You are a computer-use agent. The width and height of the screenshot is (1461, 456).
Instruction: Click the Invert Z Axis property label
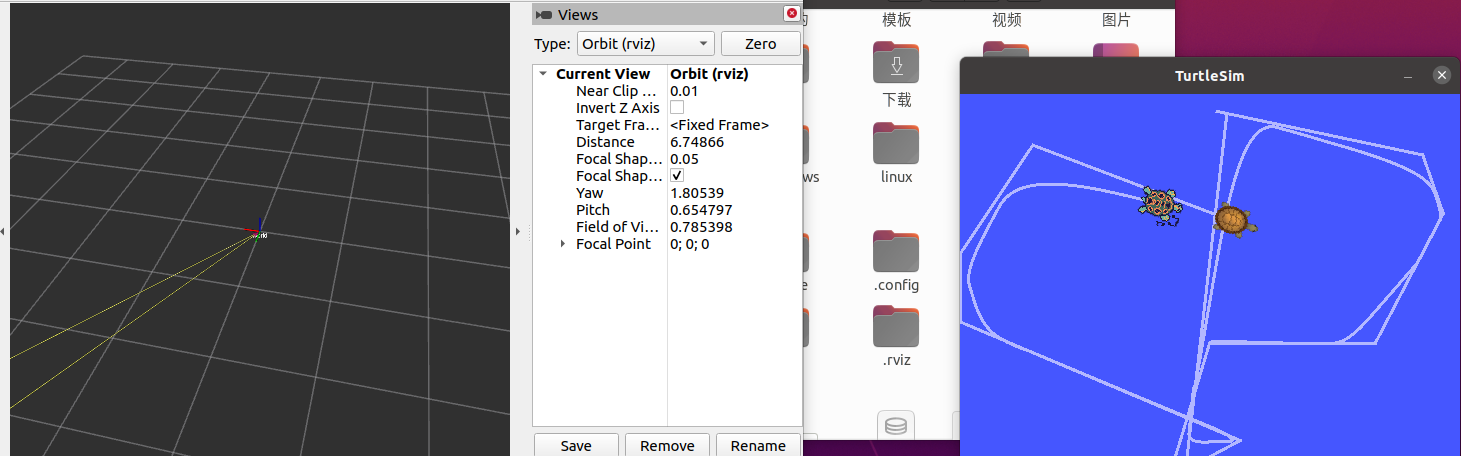pos(618,108)
